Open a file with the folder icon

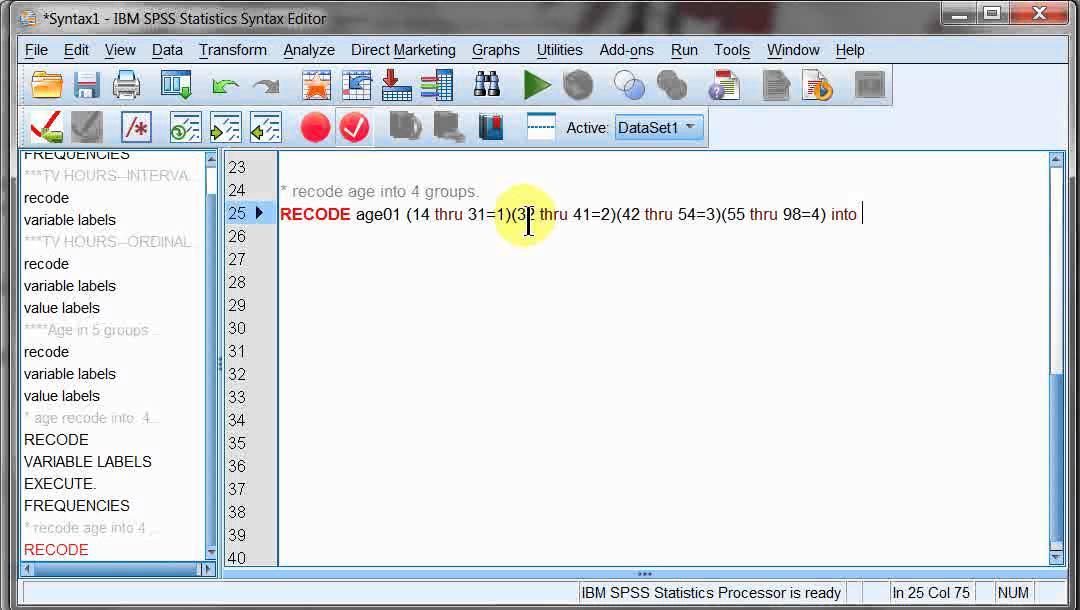[x=47, y=85]
